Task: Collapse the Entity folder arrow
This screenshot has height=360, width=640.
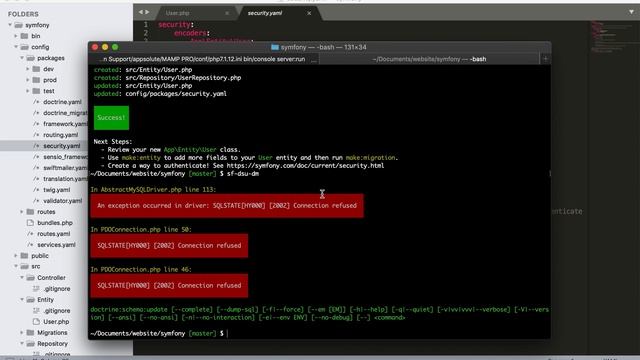Action: [22, 300]
